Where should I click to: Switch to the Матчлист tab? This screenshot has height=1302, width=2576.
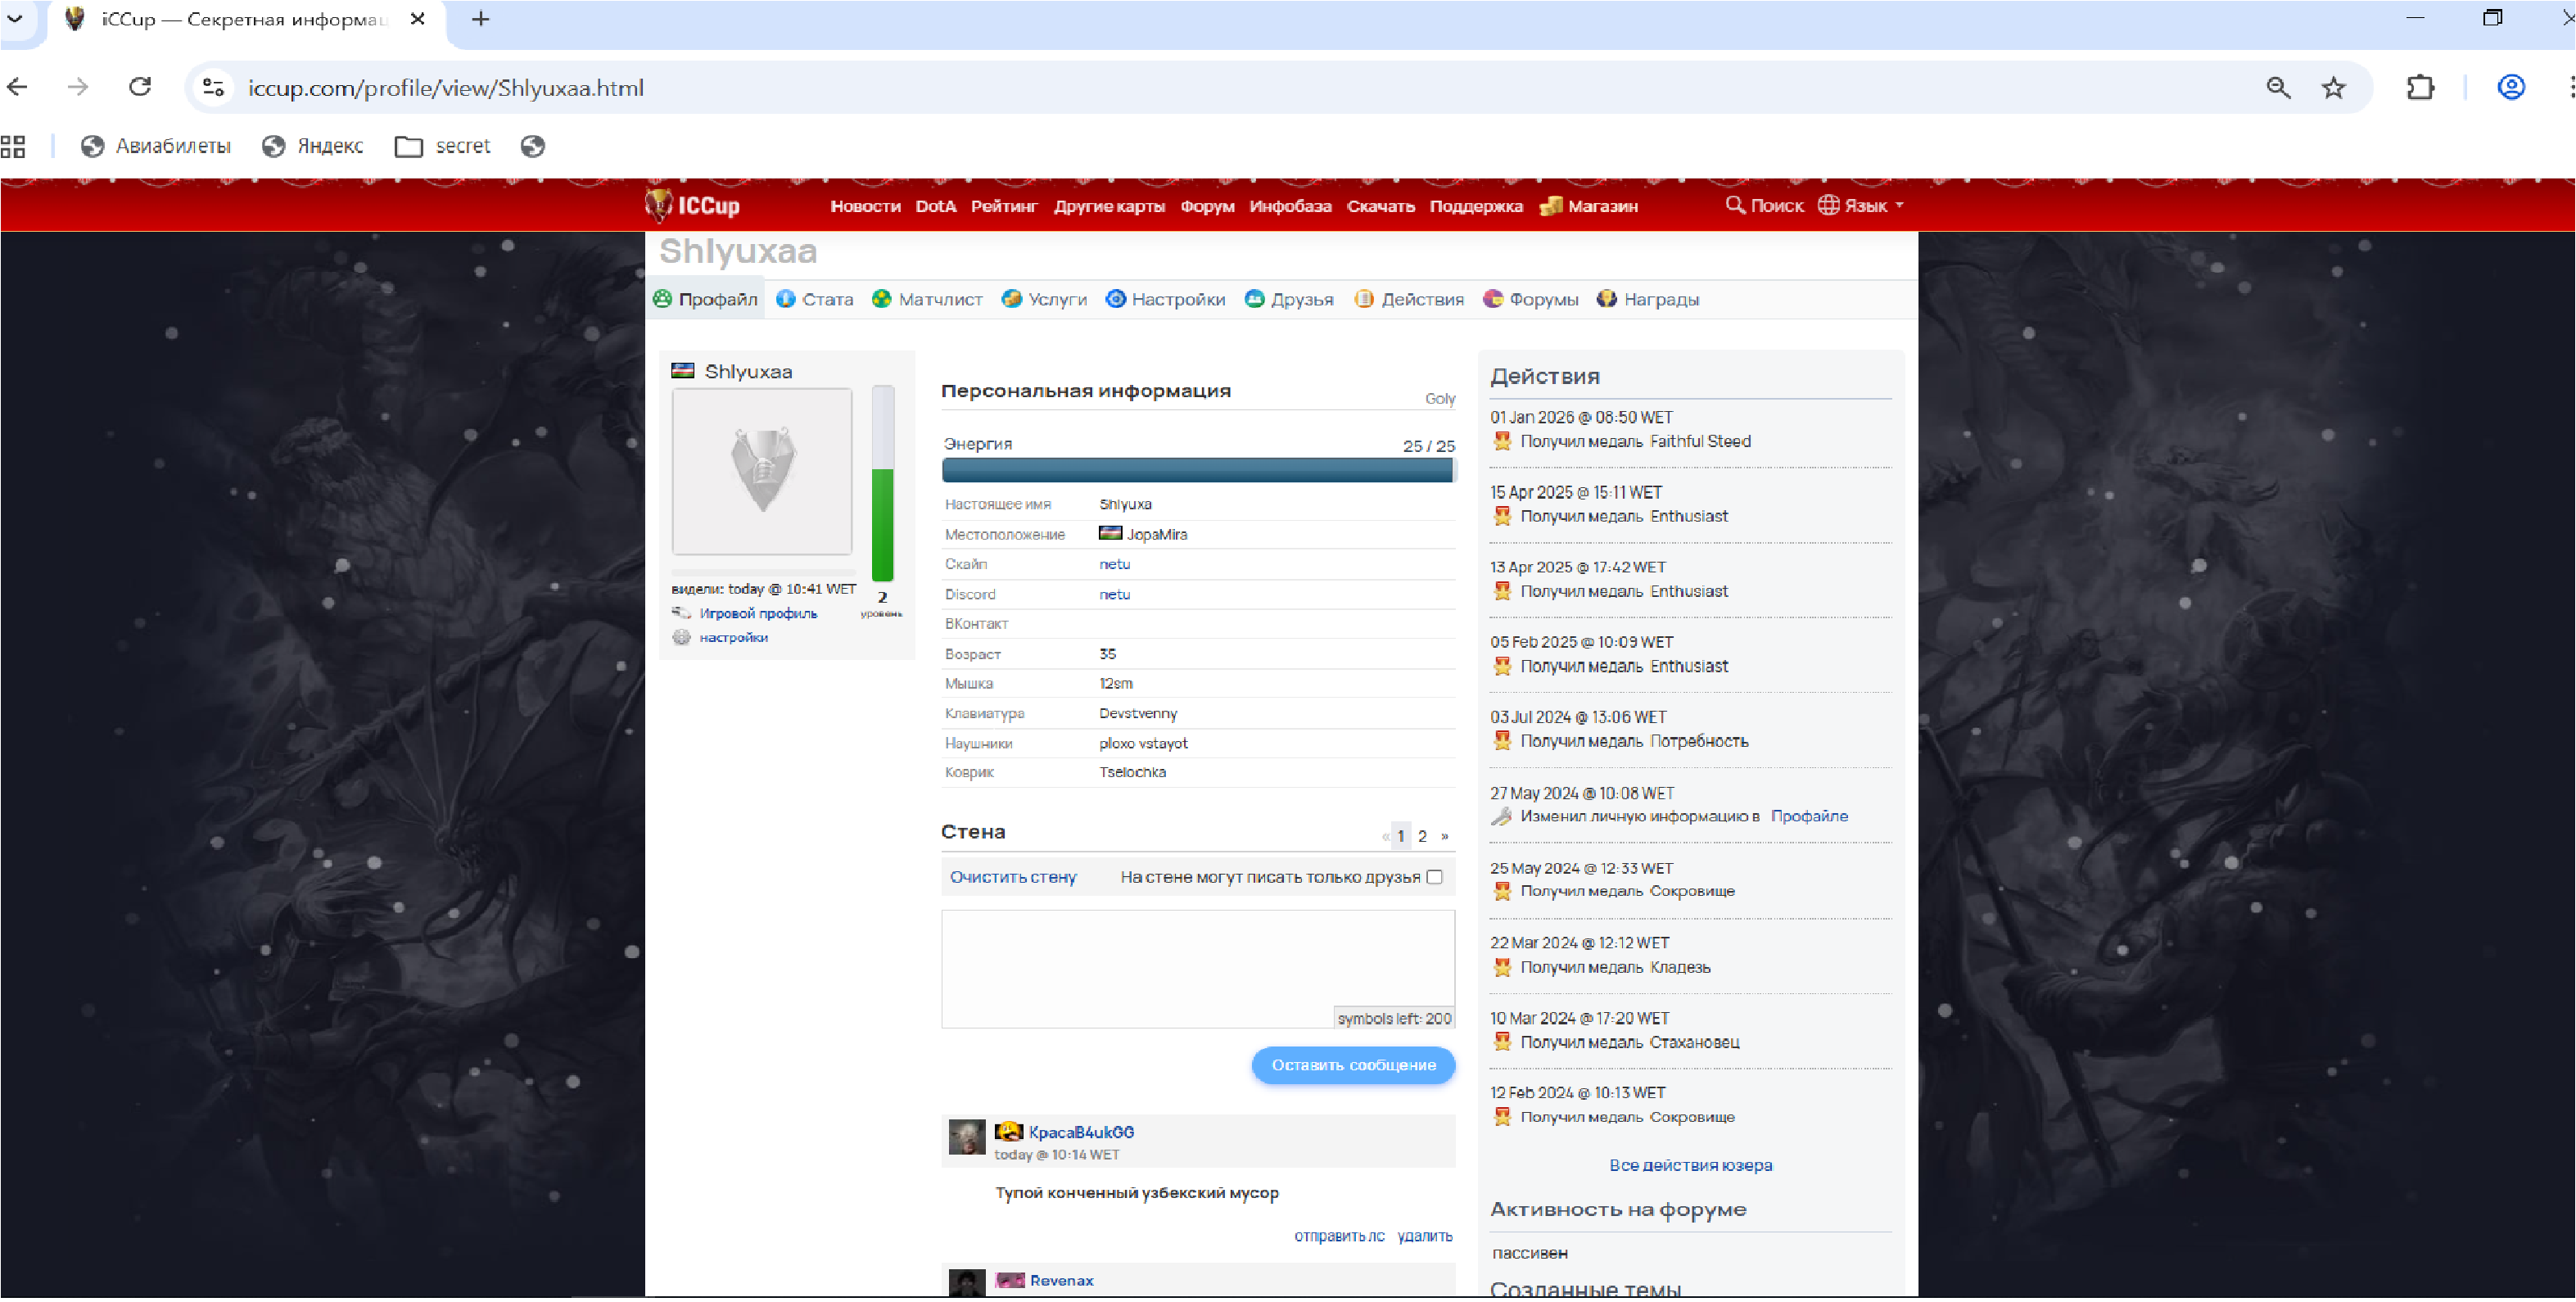pos(927,299)
